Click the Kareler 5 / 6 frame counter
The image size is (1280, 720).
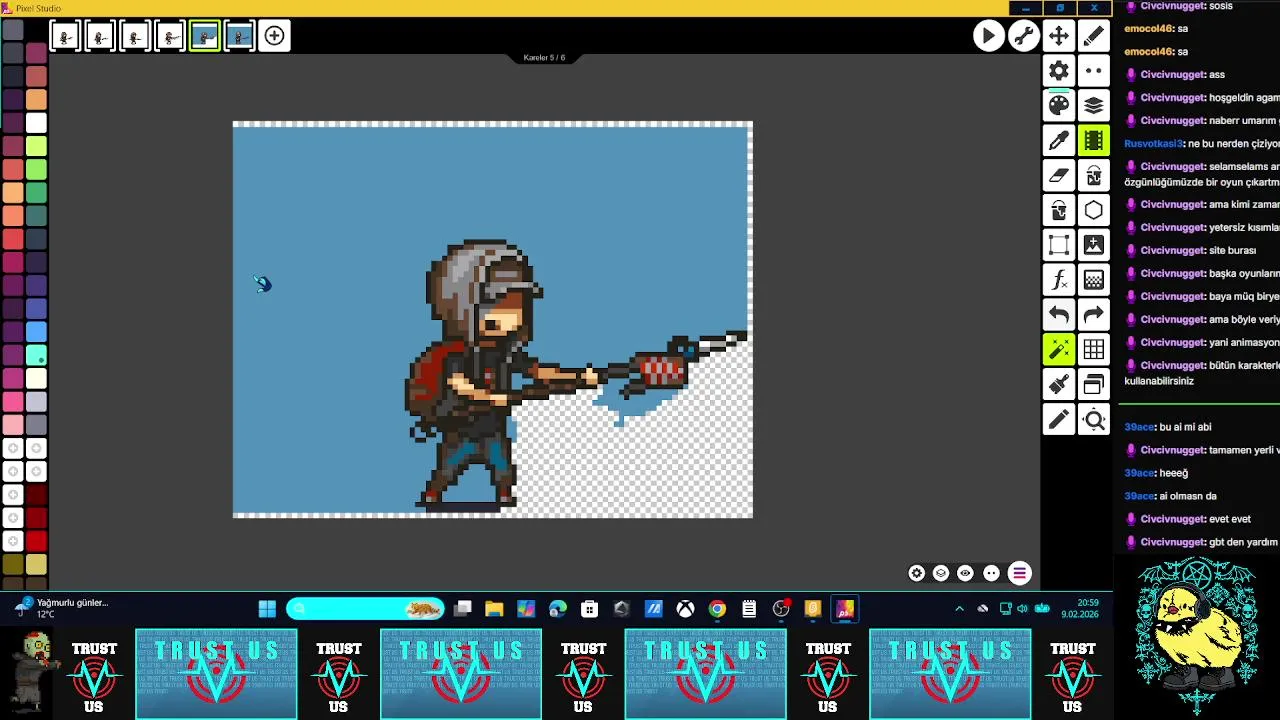click(544, 58)
